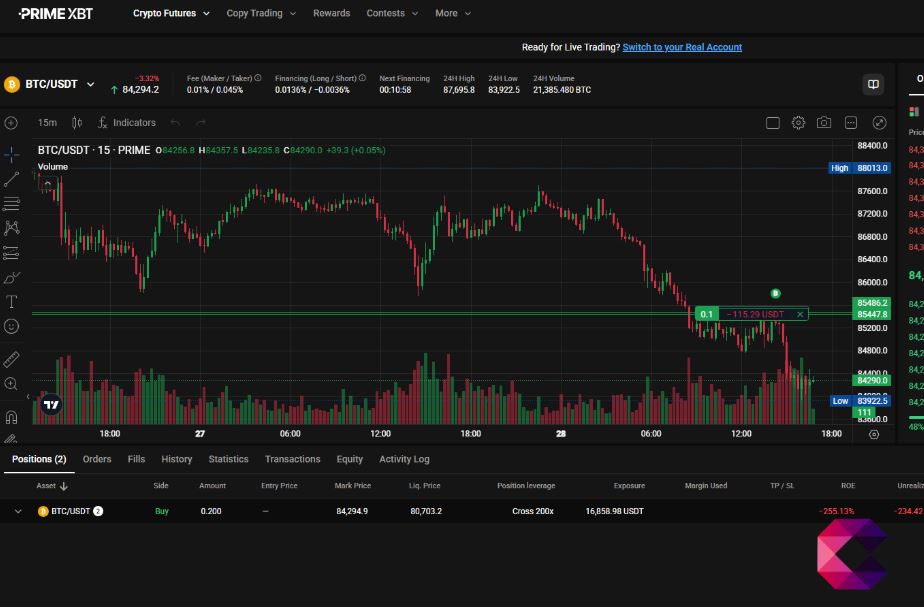Take a chart snapshot with the camera icon

tap(823, 122)
